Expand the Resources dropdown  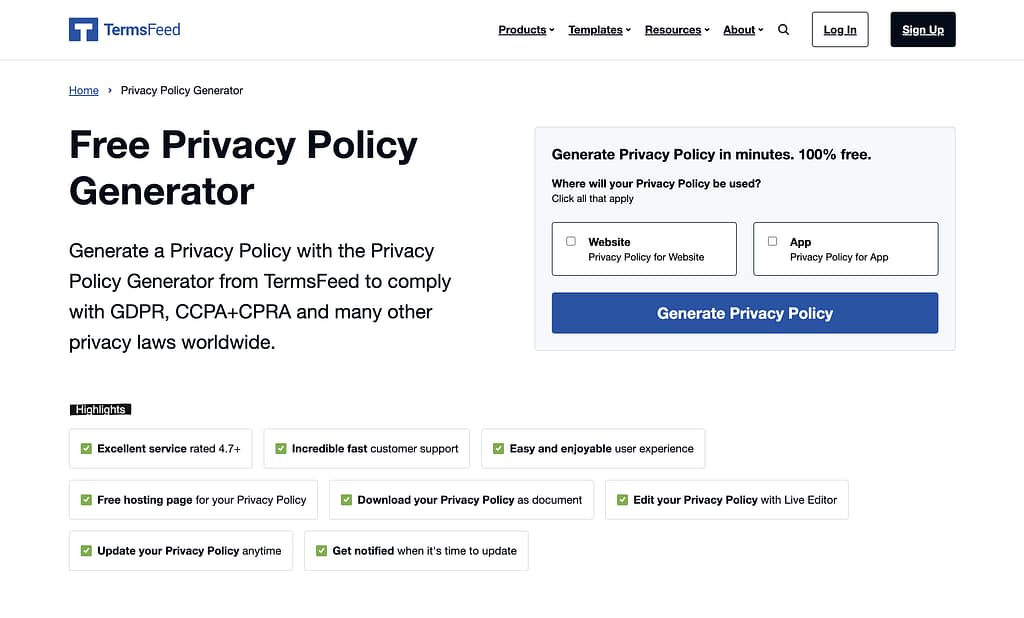[675, 30]
